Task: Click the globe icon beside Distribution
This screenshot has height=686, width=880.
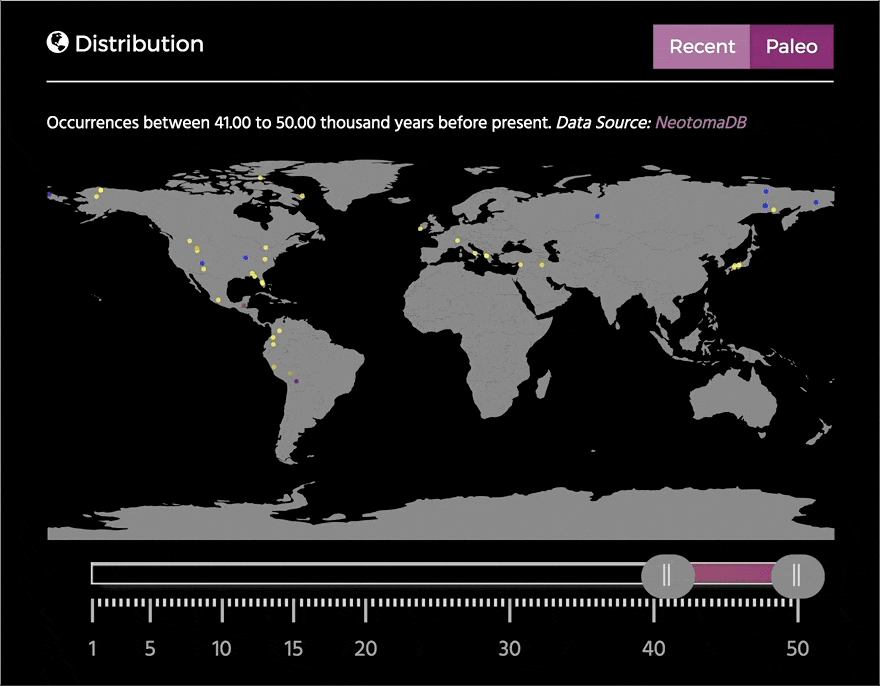Action: [57, 43]
